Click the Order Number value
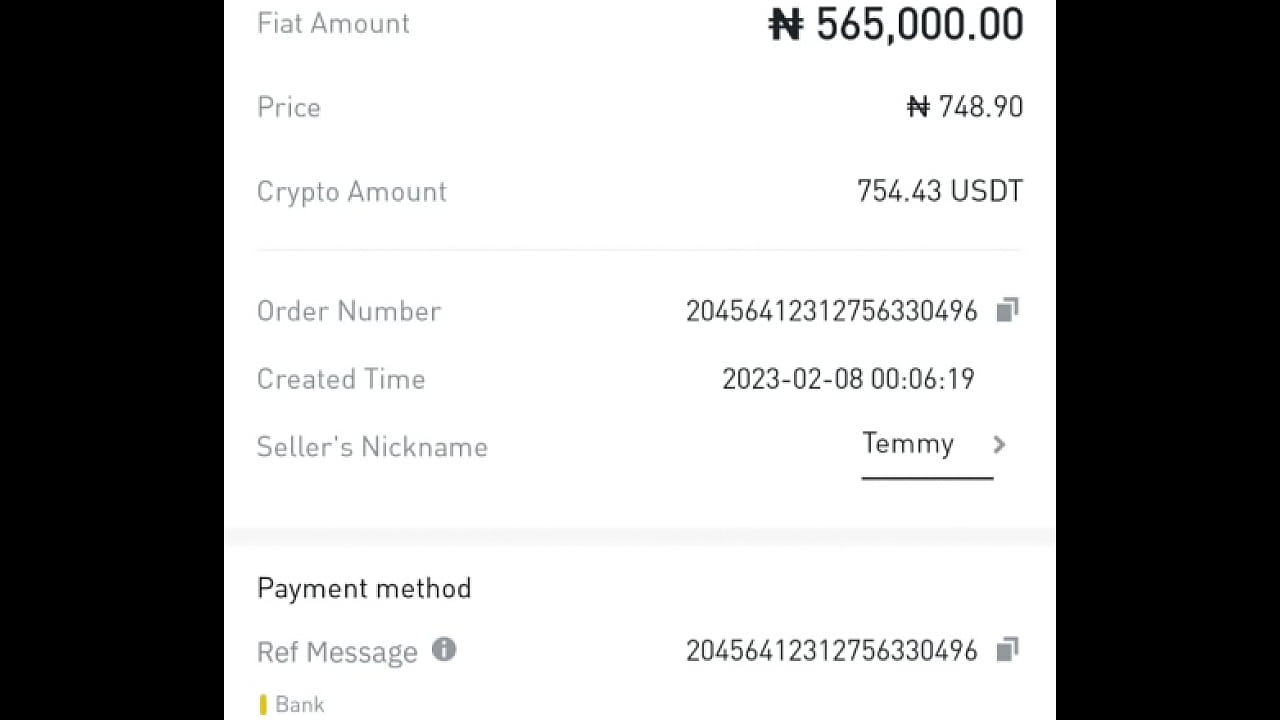 click(x=831, y=311)
